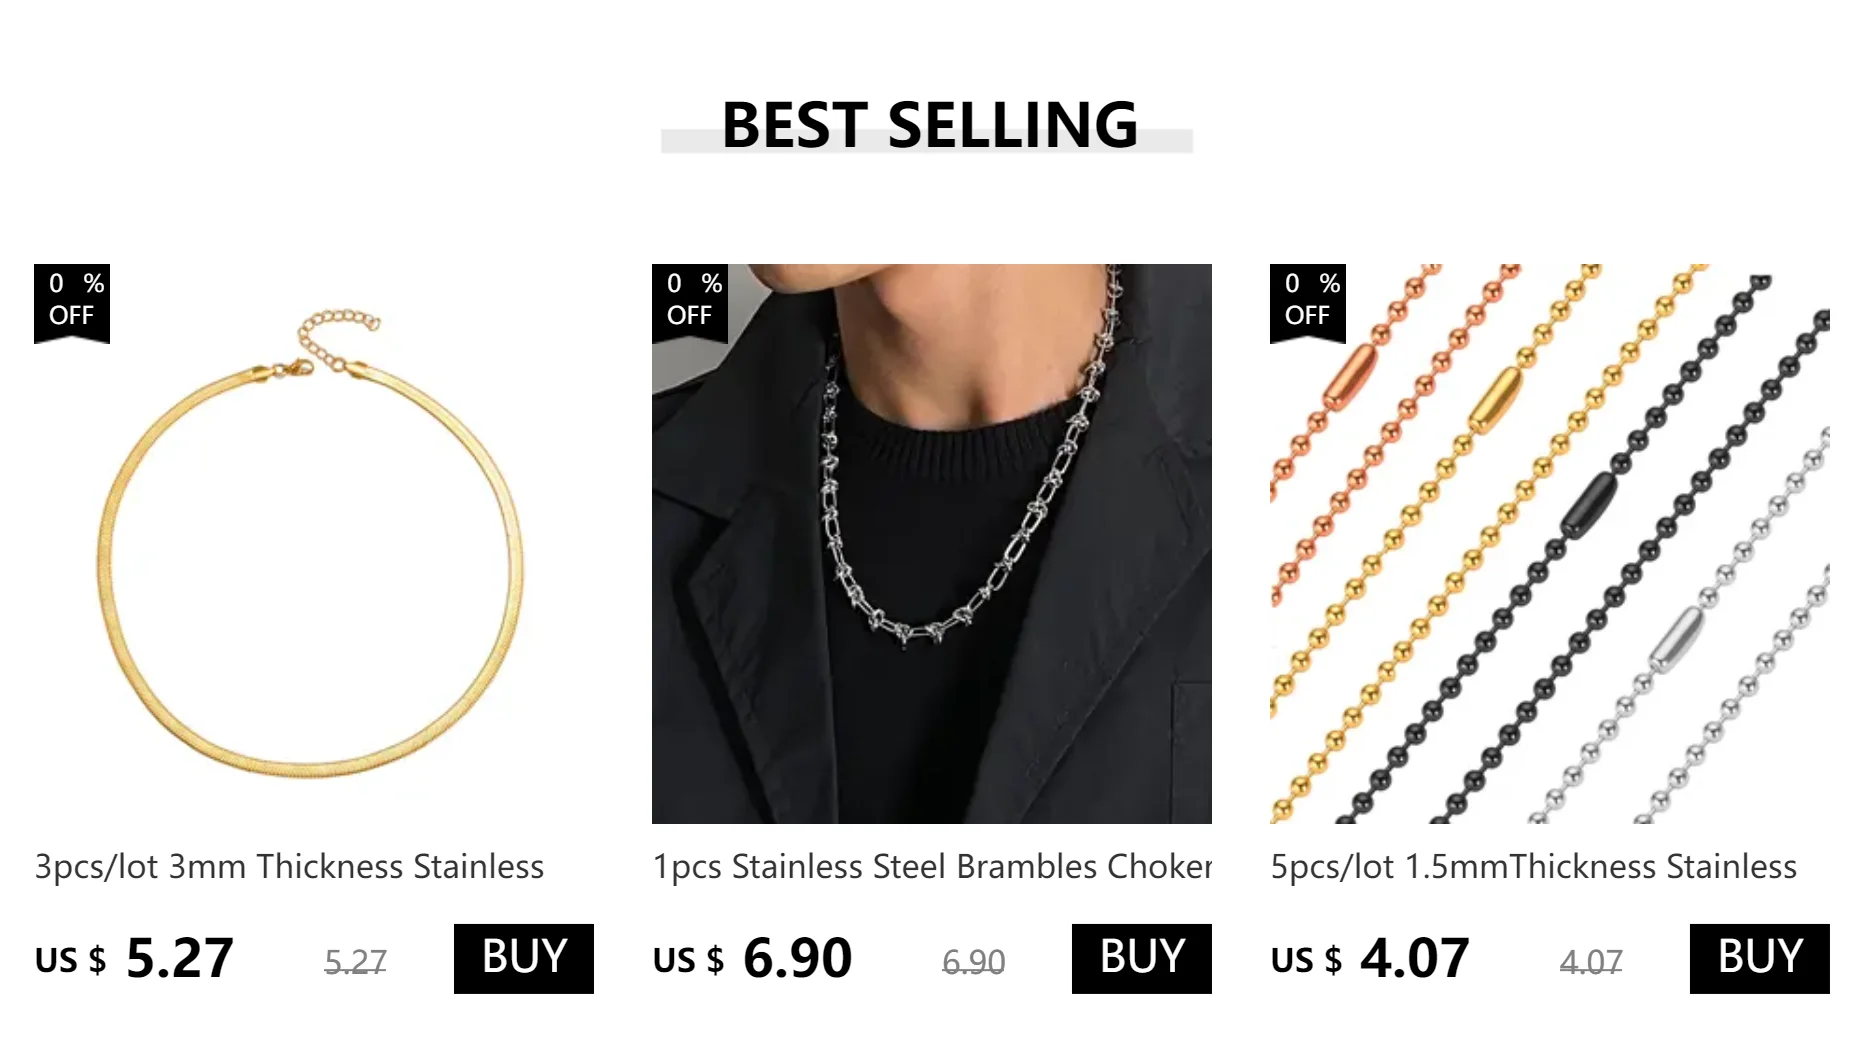Click BUY button for 5.27 snake chain

click(523, 958)
